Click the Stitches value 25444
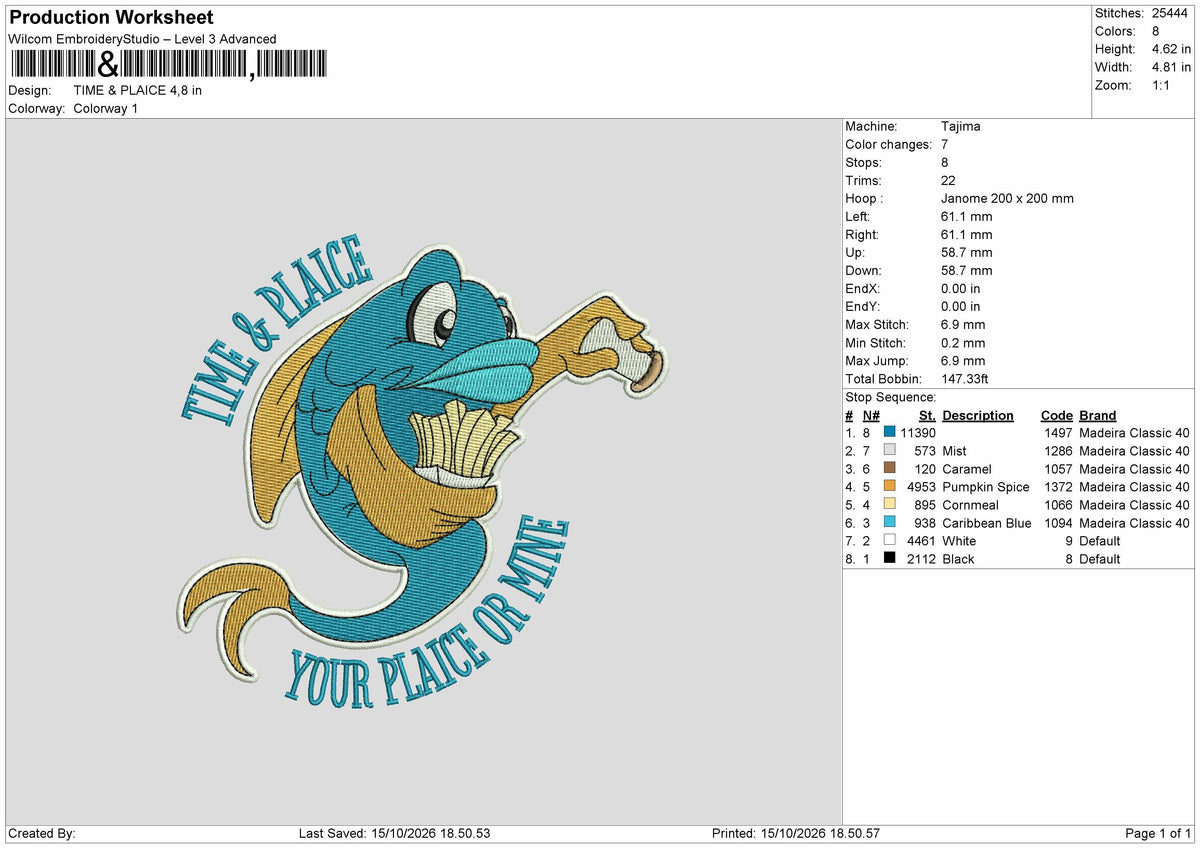 tap(1171, 13)
